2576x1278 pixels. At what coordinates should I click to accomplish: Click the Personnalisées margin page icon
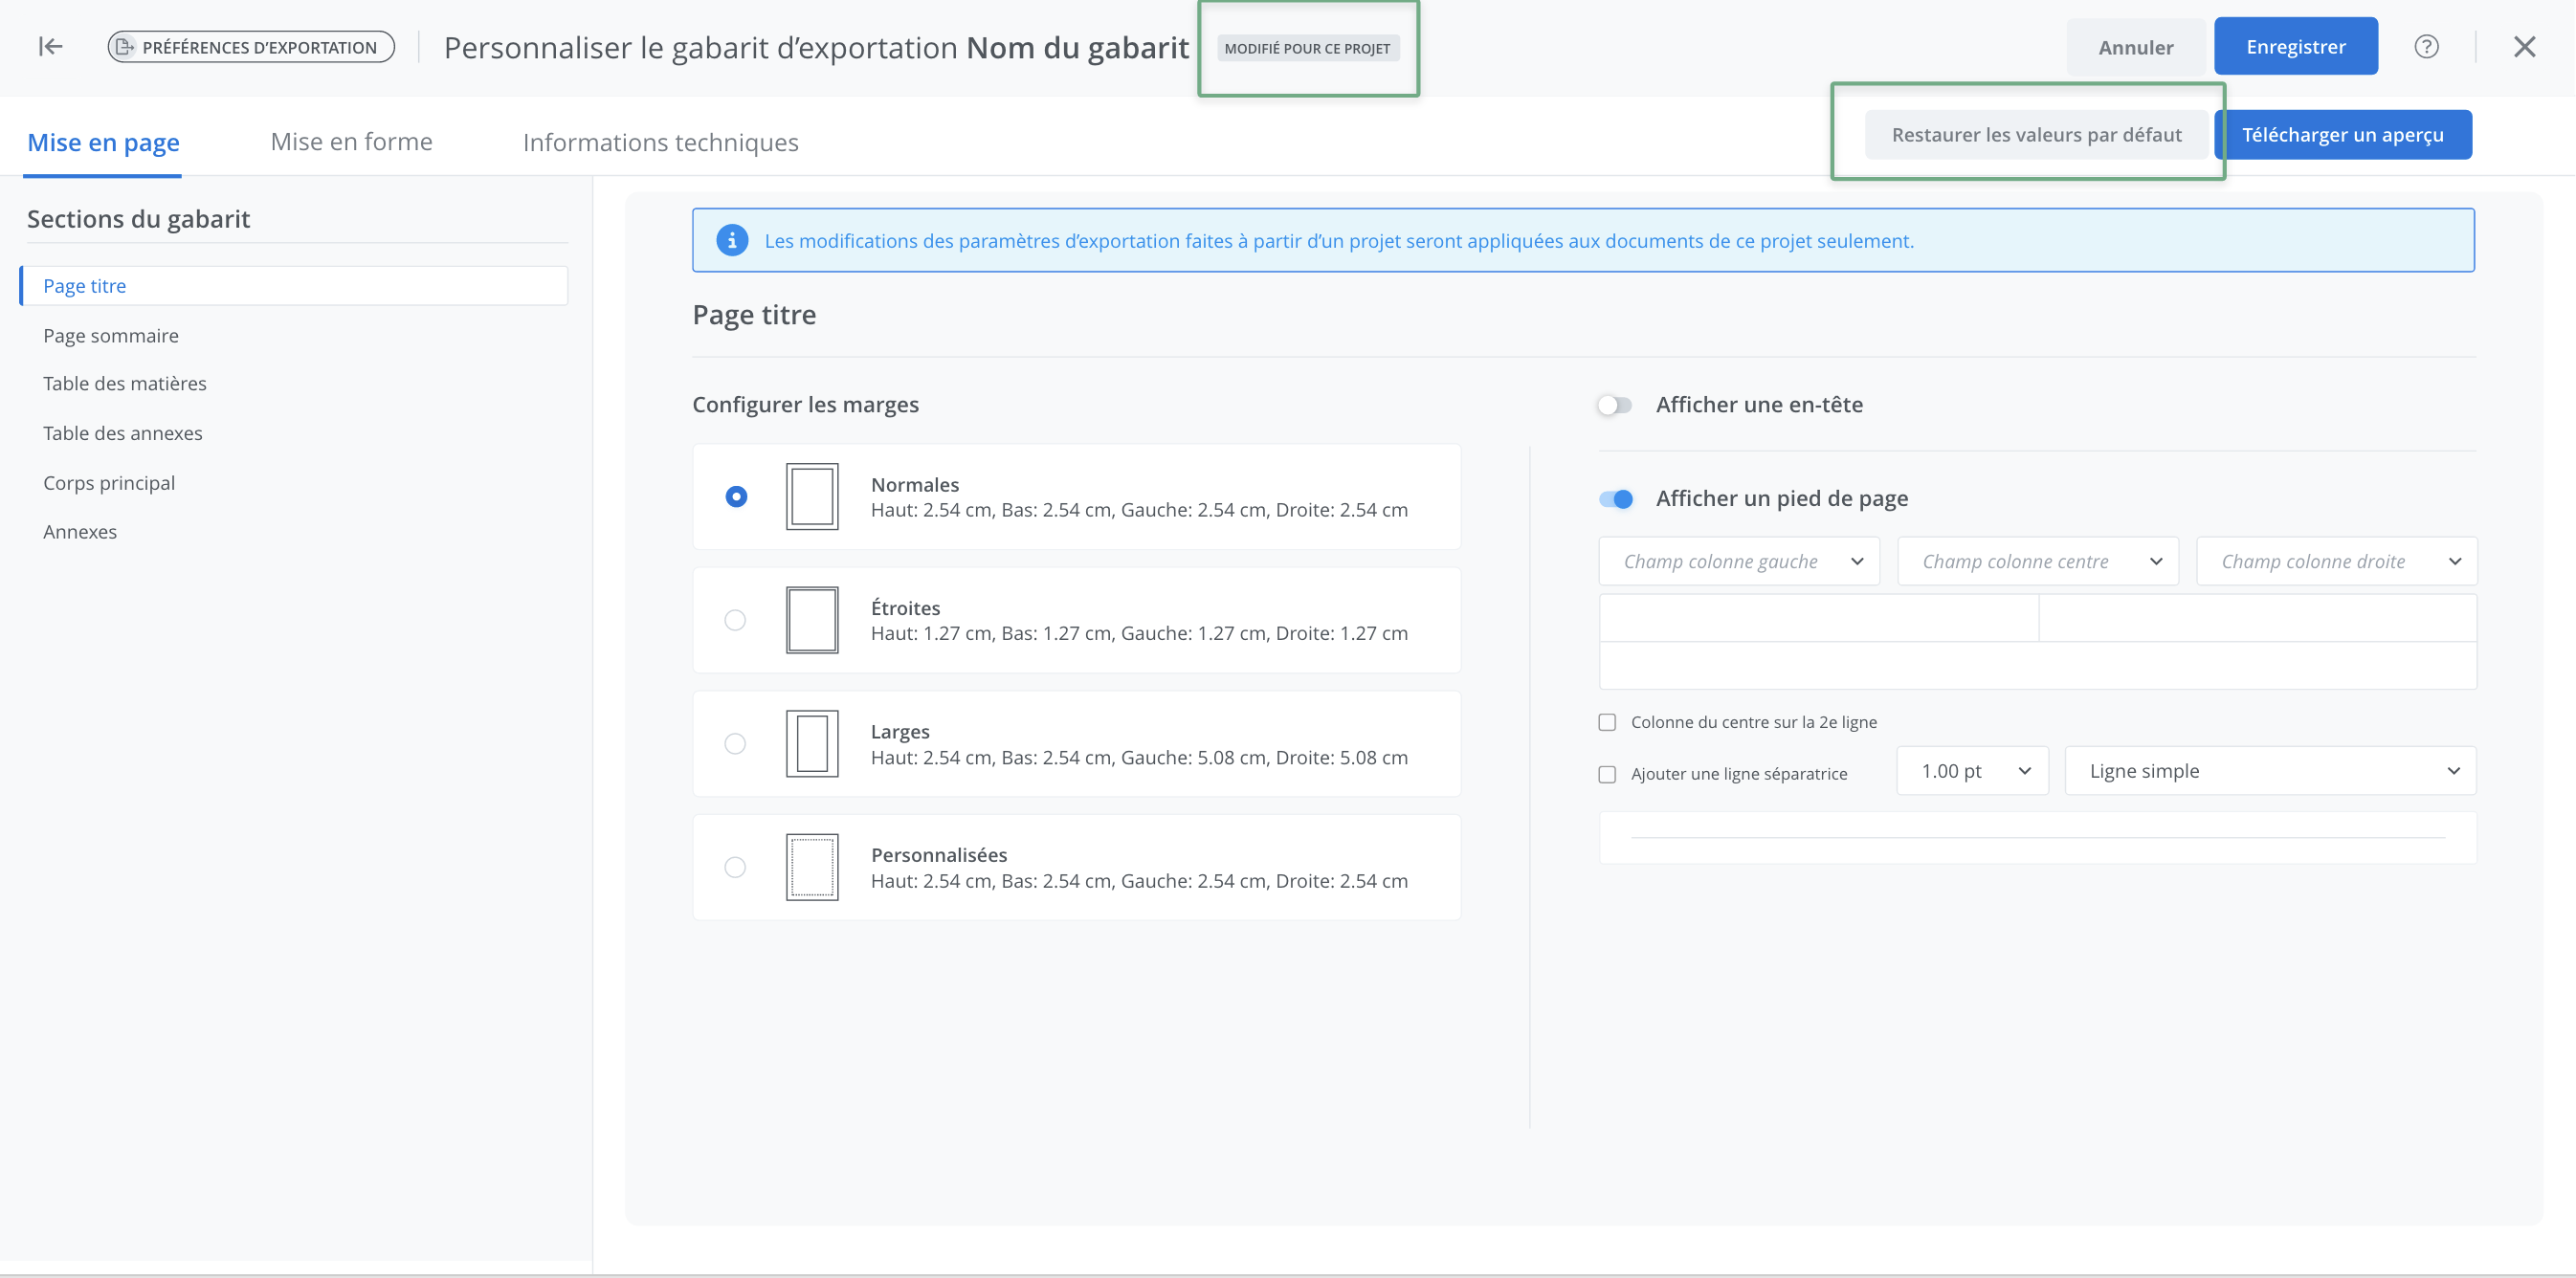tap(811, 867)
